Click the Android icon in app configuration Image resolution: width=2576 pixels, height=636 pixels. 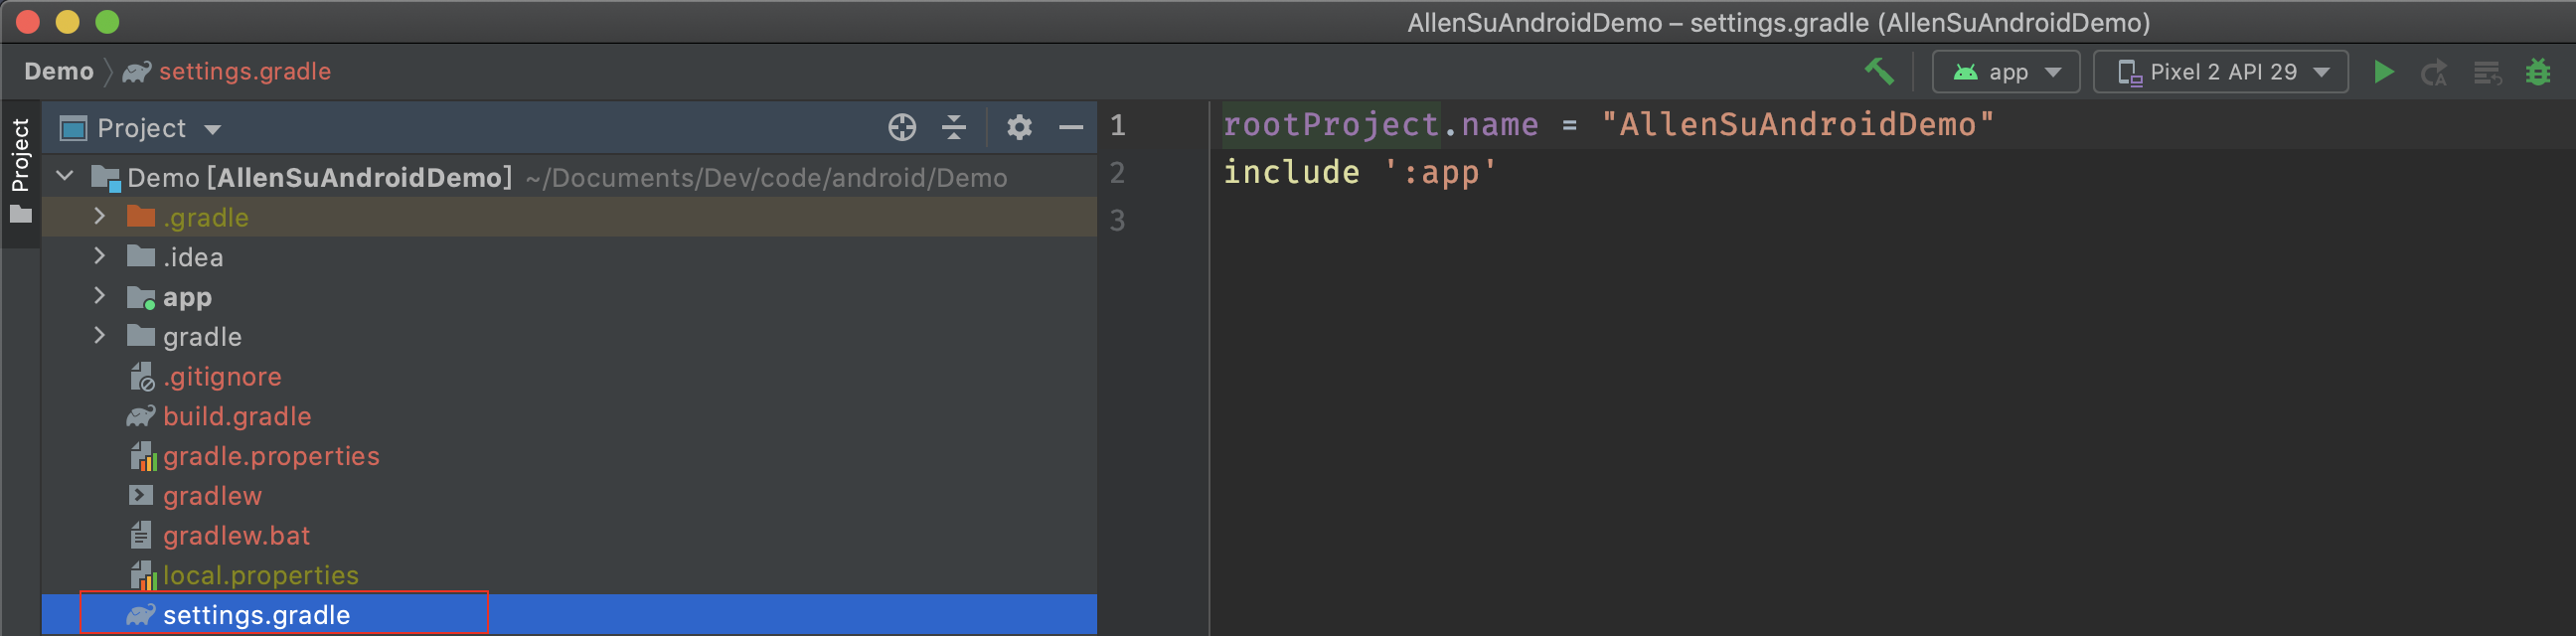pyautogui.click(x=1966, y=72)
